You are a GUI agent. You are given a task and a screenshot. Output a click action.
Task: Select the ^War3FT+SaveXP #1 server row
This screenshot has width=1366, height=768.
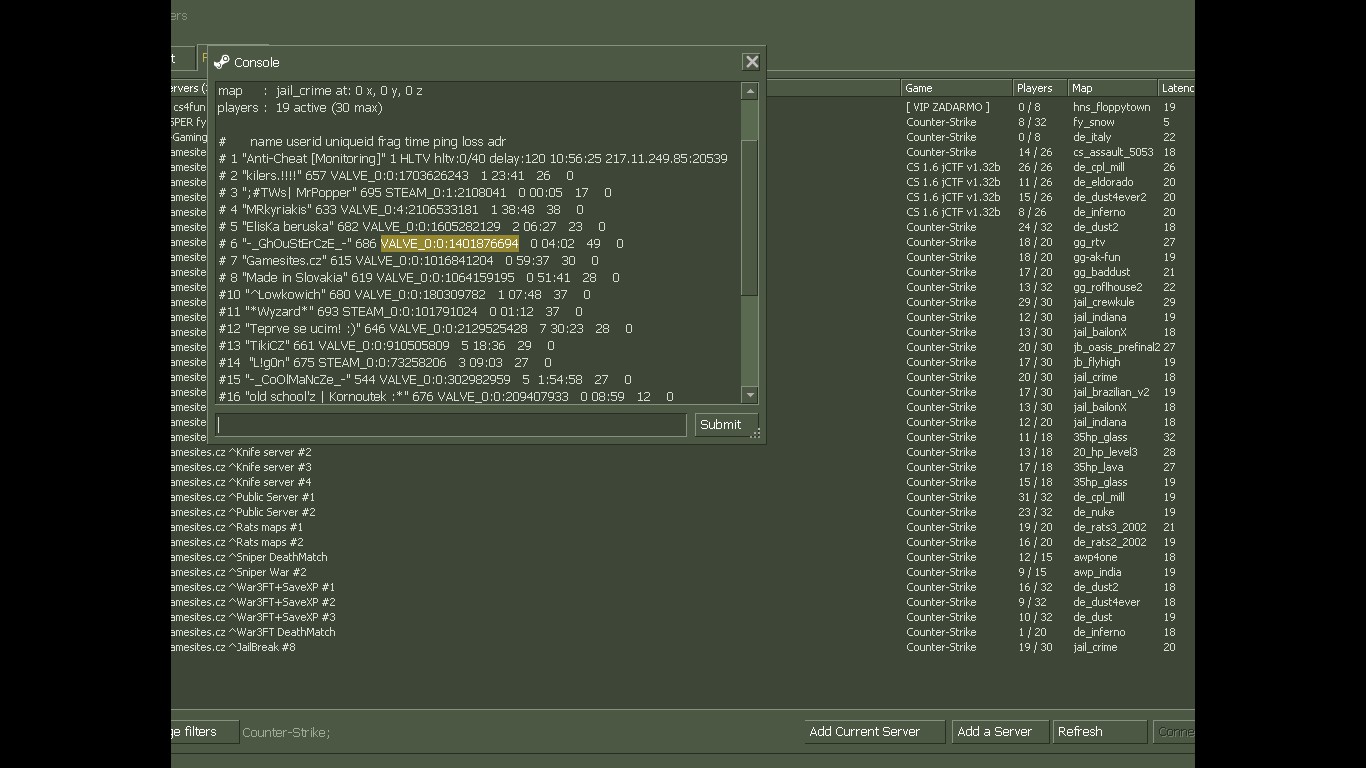click(x=682, y=587)
